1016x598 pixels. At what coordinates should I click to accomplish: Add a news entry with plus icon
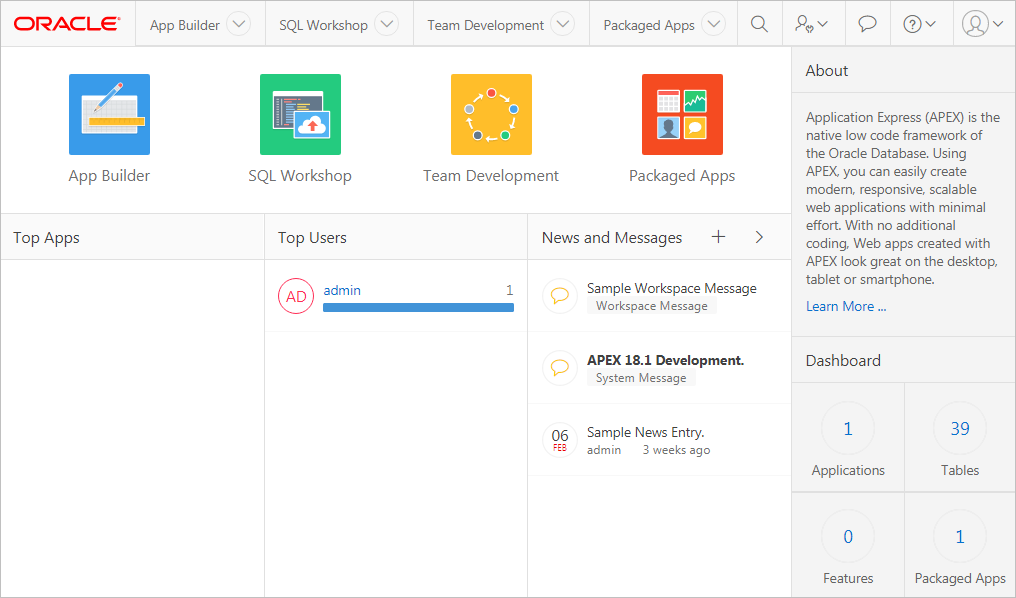718,237
